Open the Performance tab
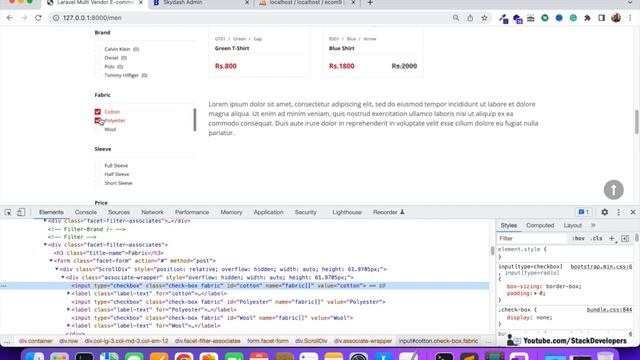The image size is (640, 360). (x=192, y=212)
